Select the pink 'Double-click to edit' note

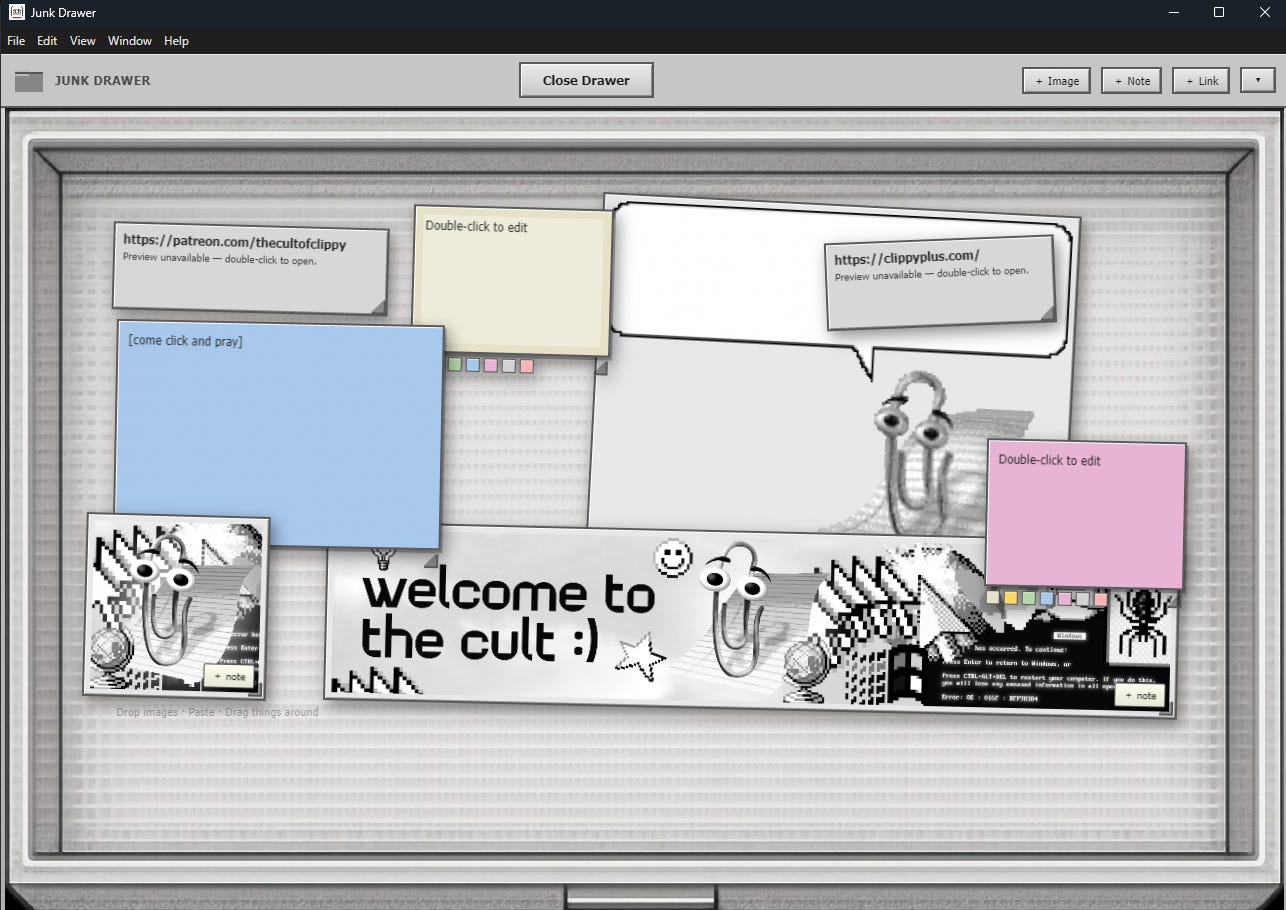(1086, 514)
